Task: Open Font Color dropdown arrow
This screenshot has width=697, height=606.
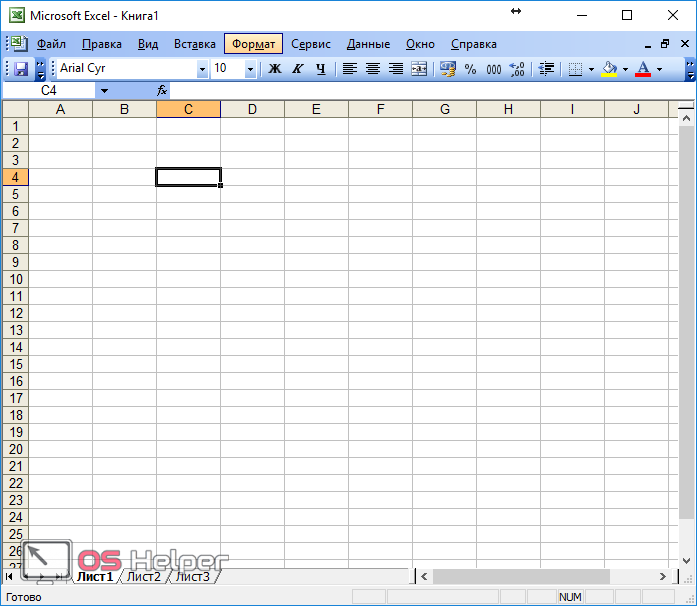Action: click(x=659, y=69)
